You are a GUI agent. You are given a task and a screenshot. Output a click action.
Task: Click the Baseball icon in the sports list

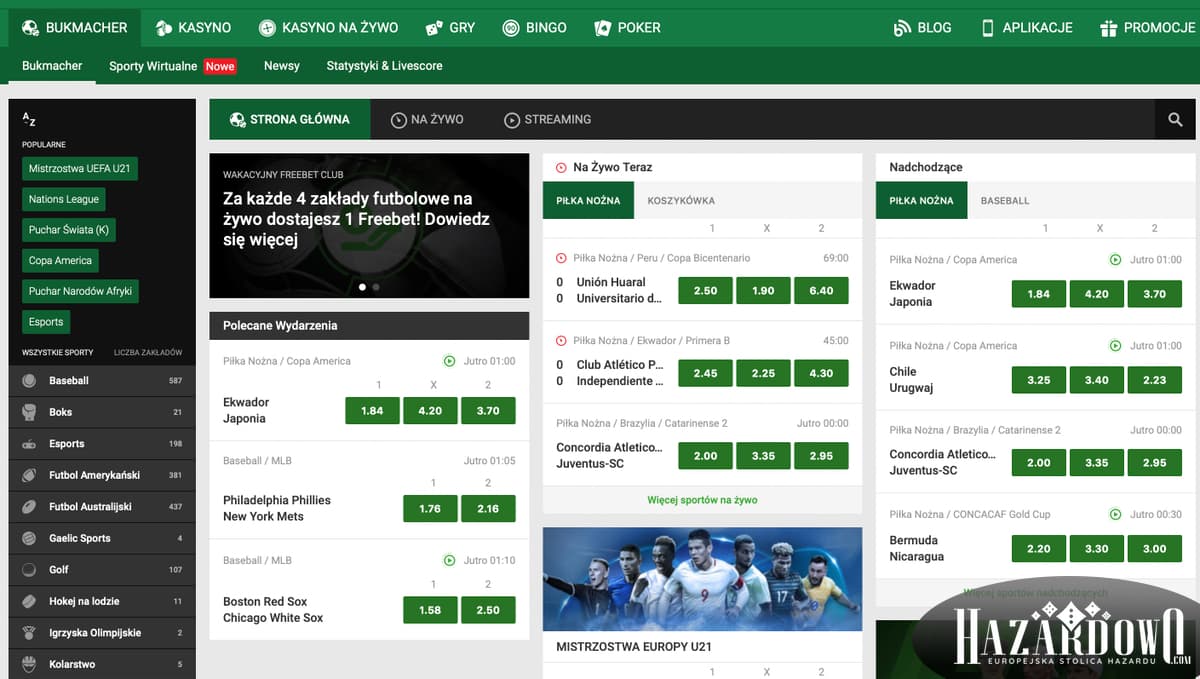coord(29,381)
